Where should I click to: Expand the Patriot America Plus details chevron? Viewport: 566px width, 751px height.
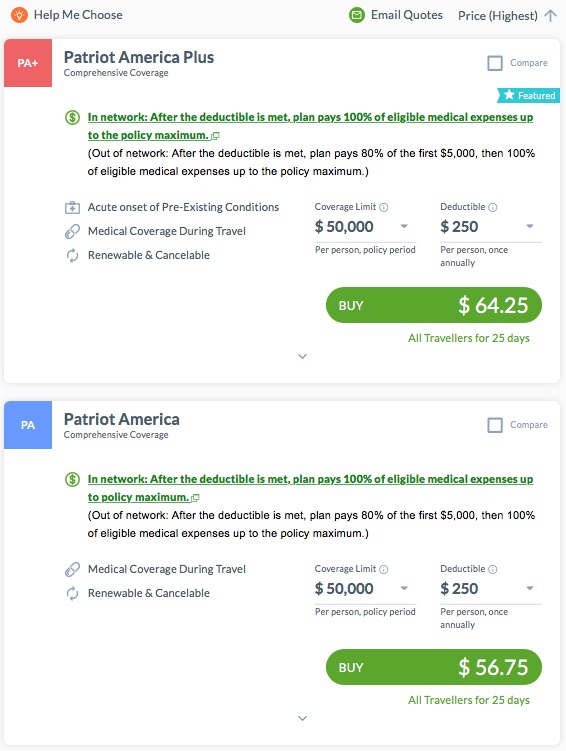tap(302, 356)
